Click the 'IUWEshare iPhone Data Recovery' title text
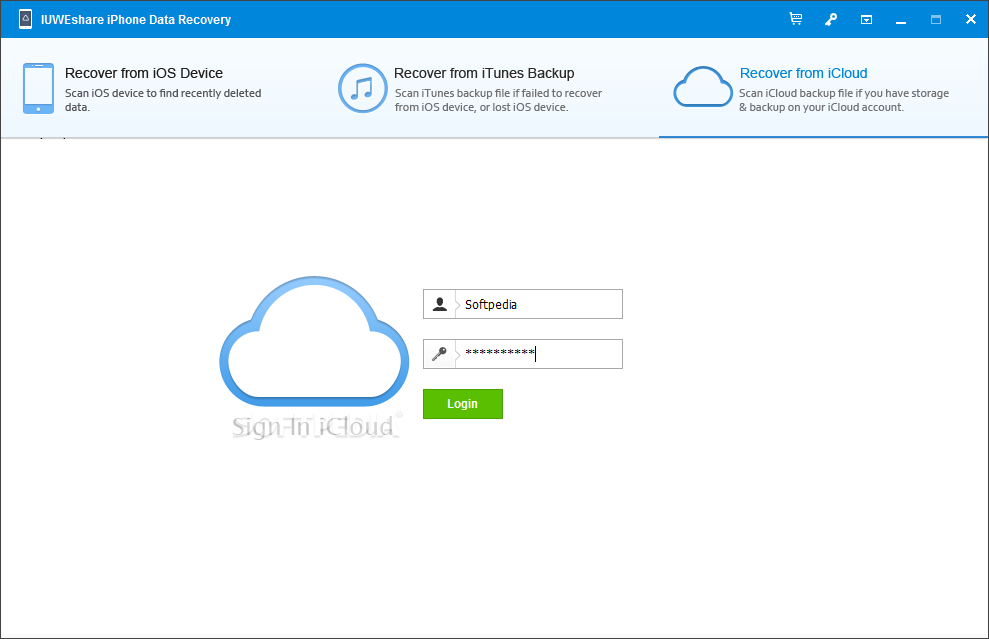The width and height of the screenshot is (989, 639). pyautogui.click(x=136, y=20)
